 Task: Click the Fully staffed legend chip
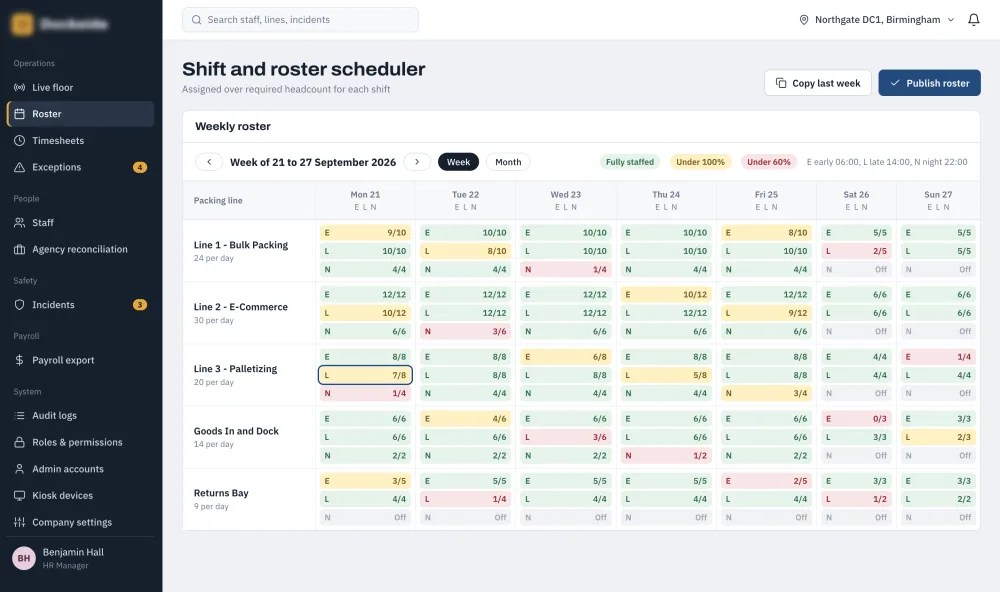point(629,162)
